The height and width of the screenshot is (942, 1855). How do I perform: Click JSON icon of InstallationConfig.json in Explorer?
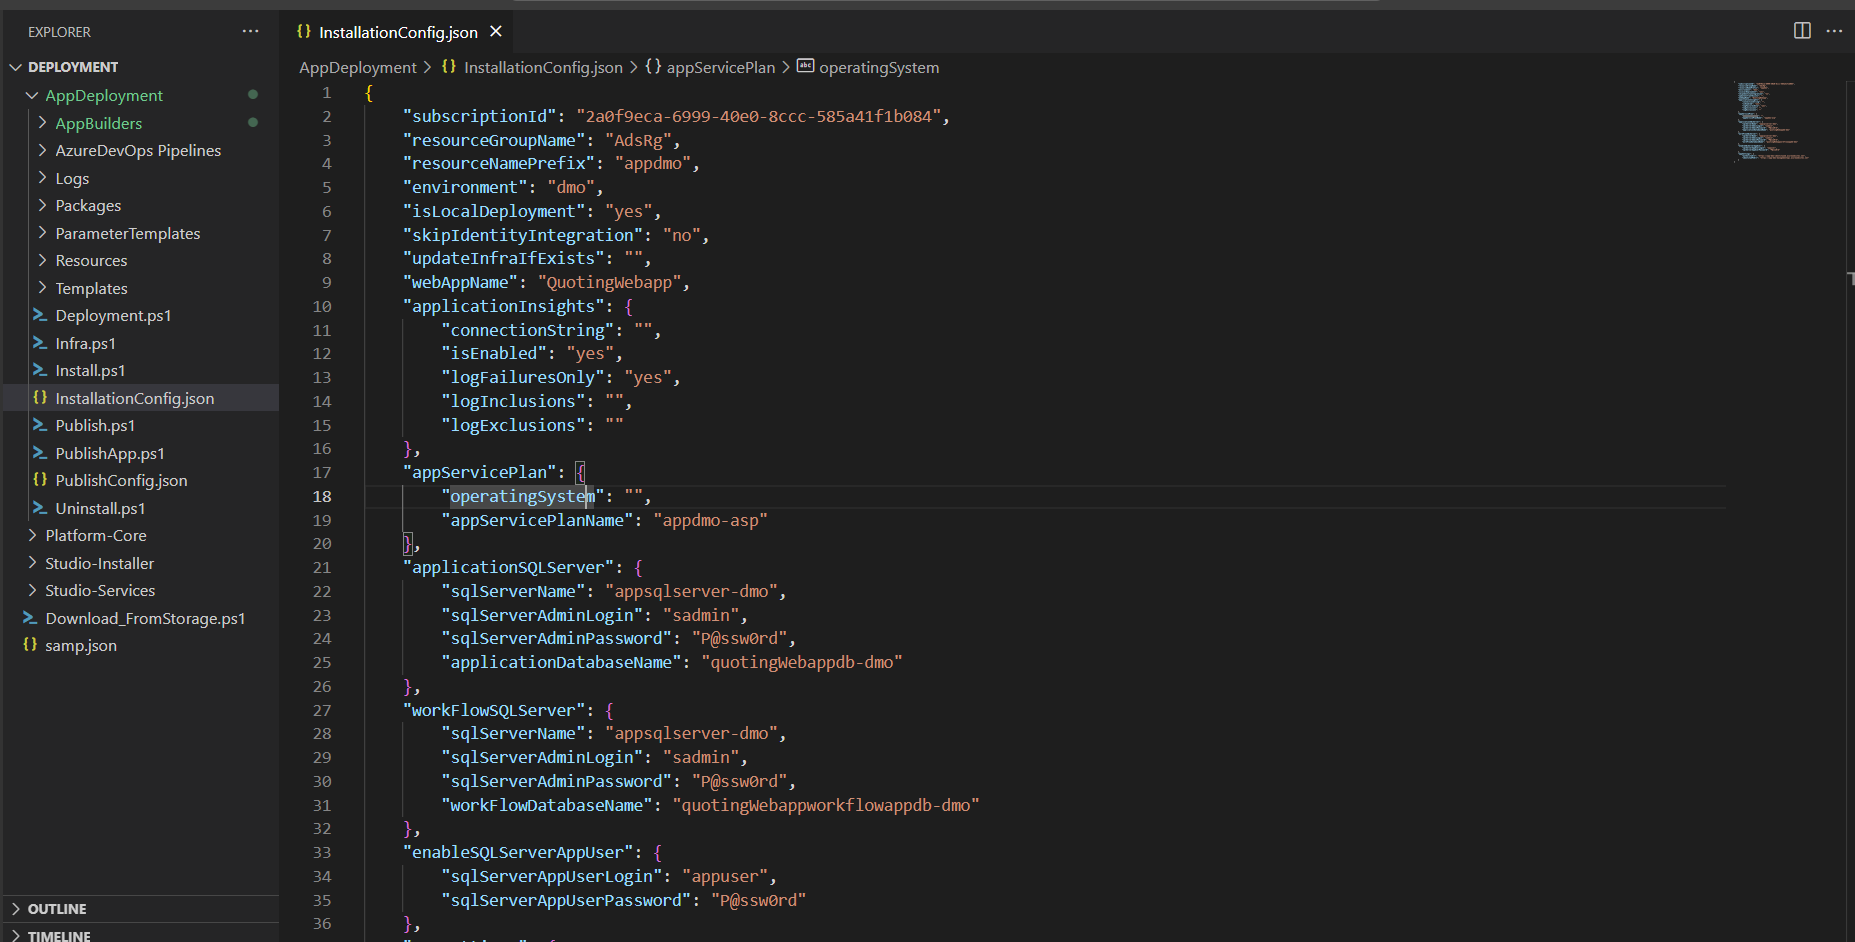coord(40,398)
